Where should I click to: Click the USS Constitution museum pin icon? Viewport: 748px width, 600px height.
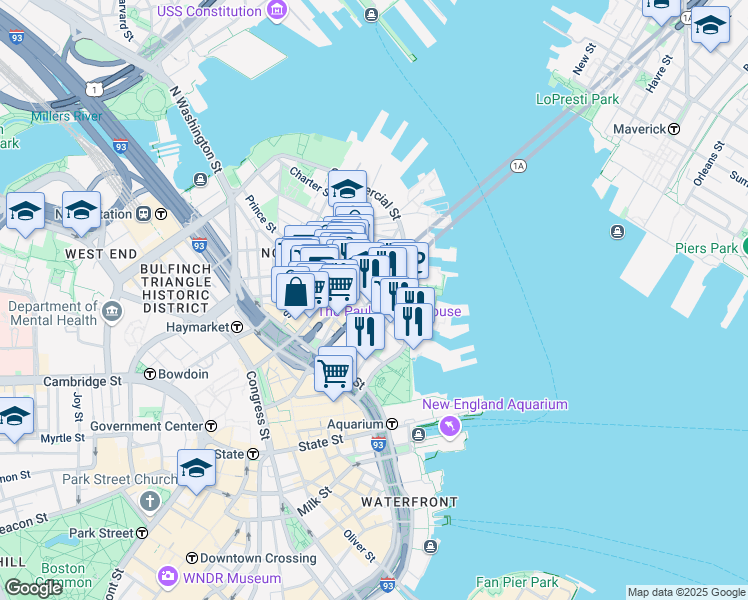point(277,11)
